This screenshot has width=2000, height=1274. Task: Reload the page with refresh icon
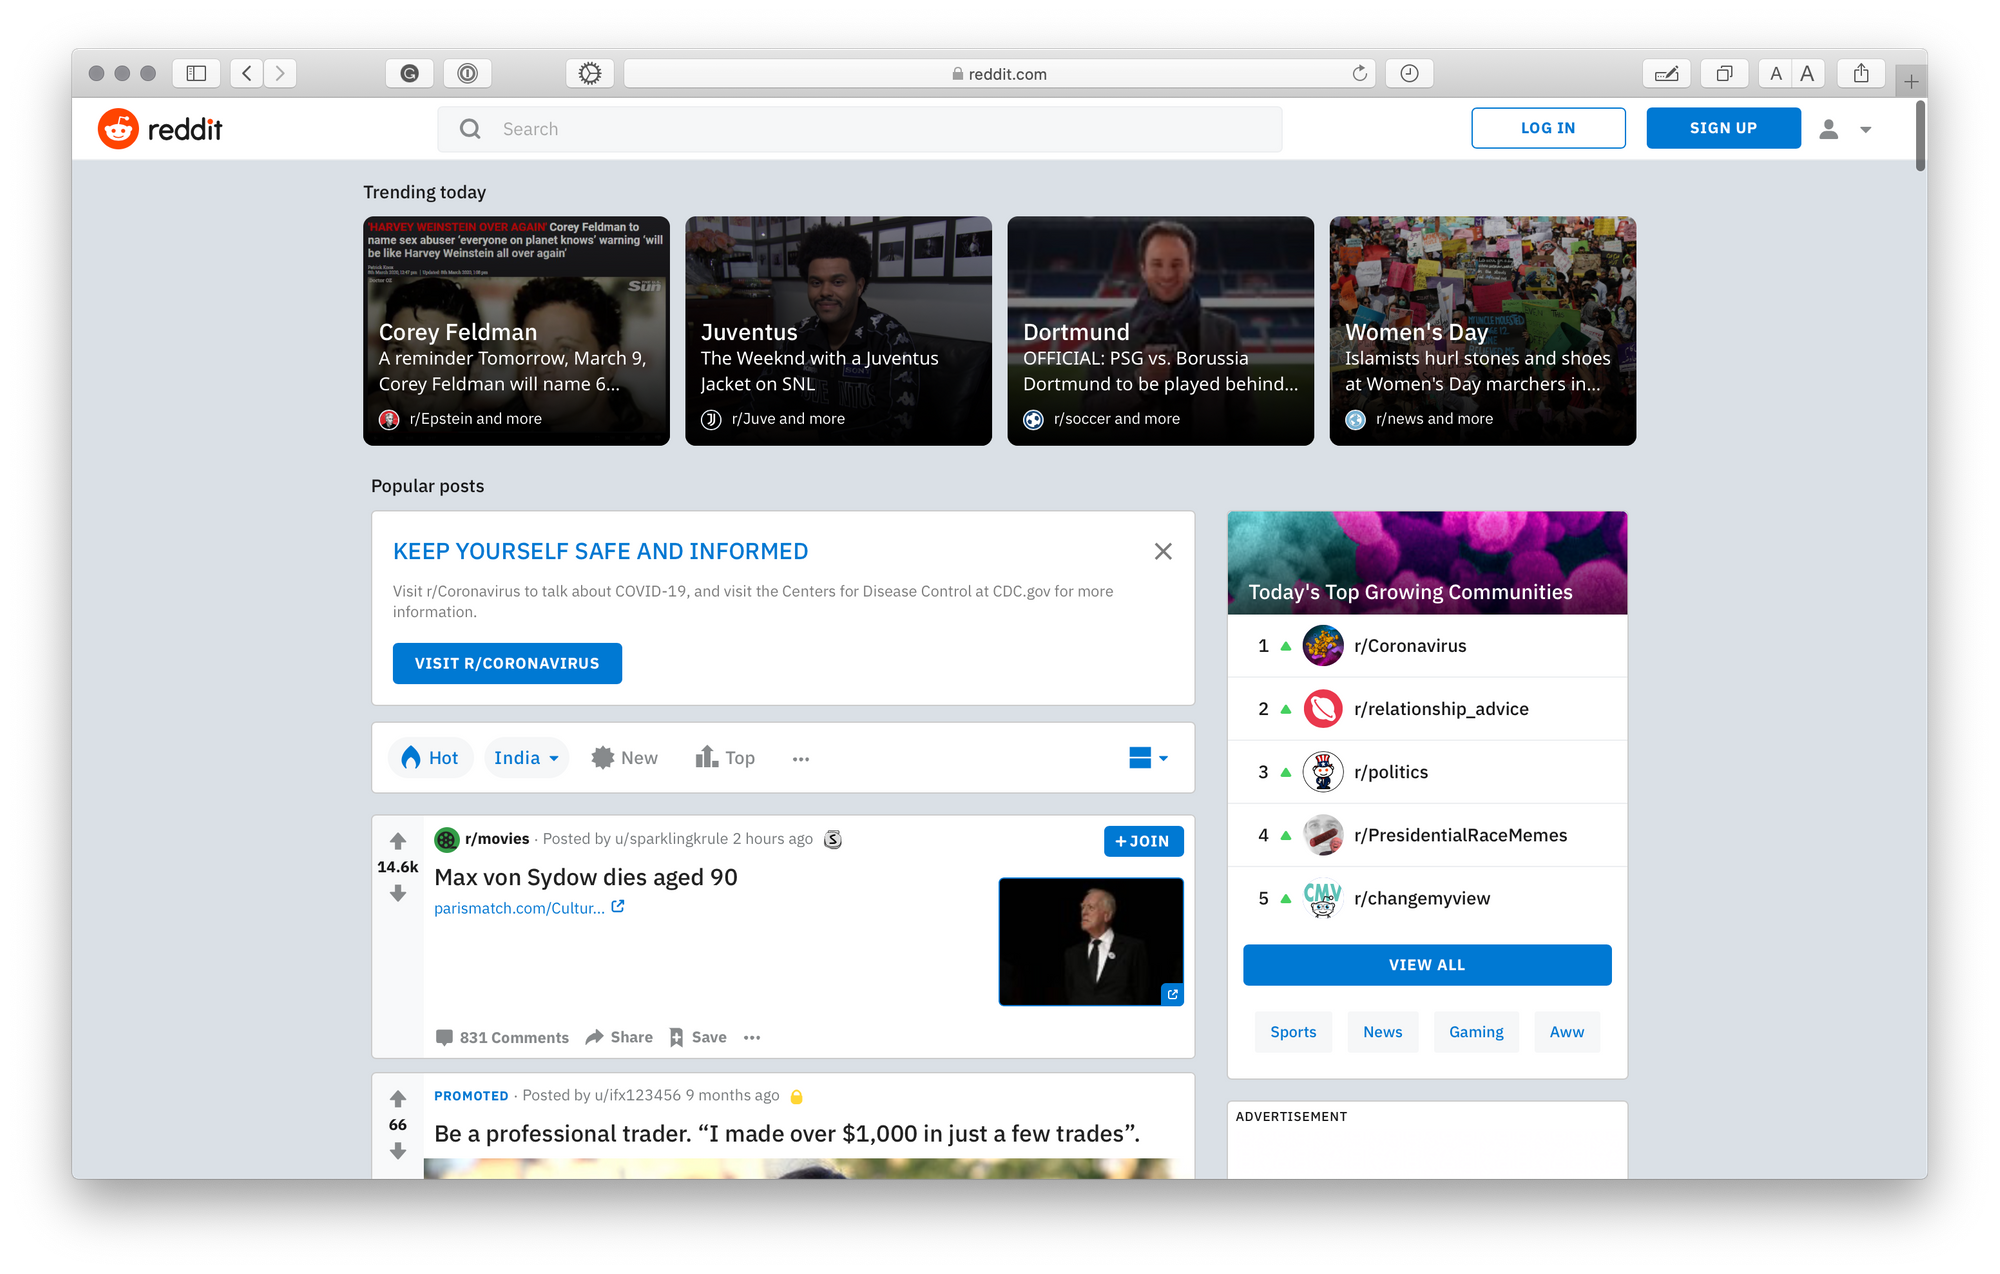pos(1359,73)
